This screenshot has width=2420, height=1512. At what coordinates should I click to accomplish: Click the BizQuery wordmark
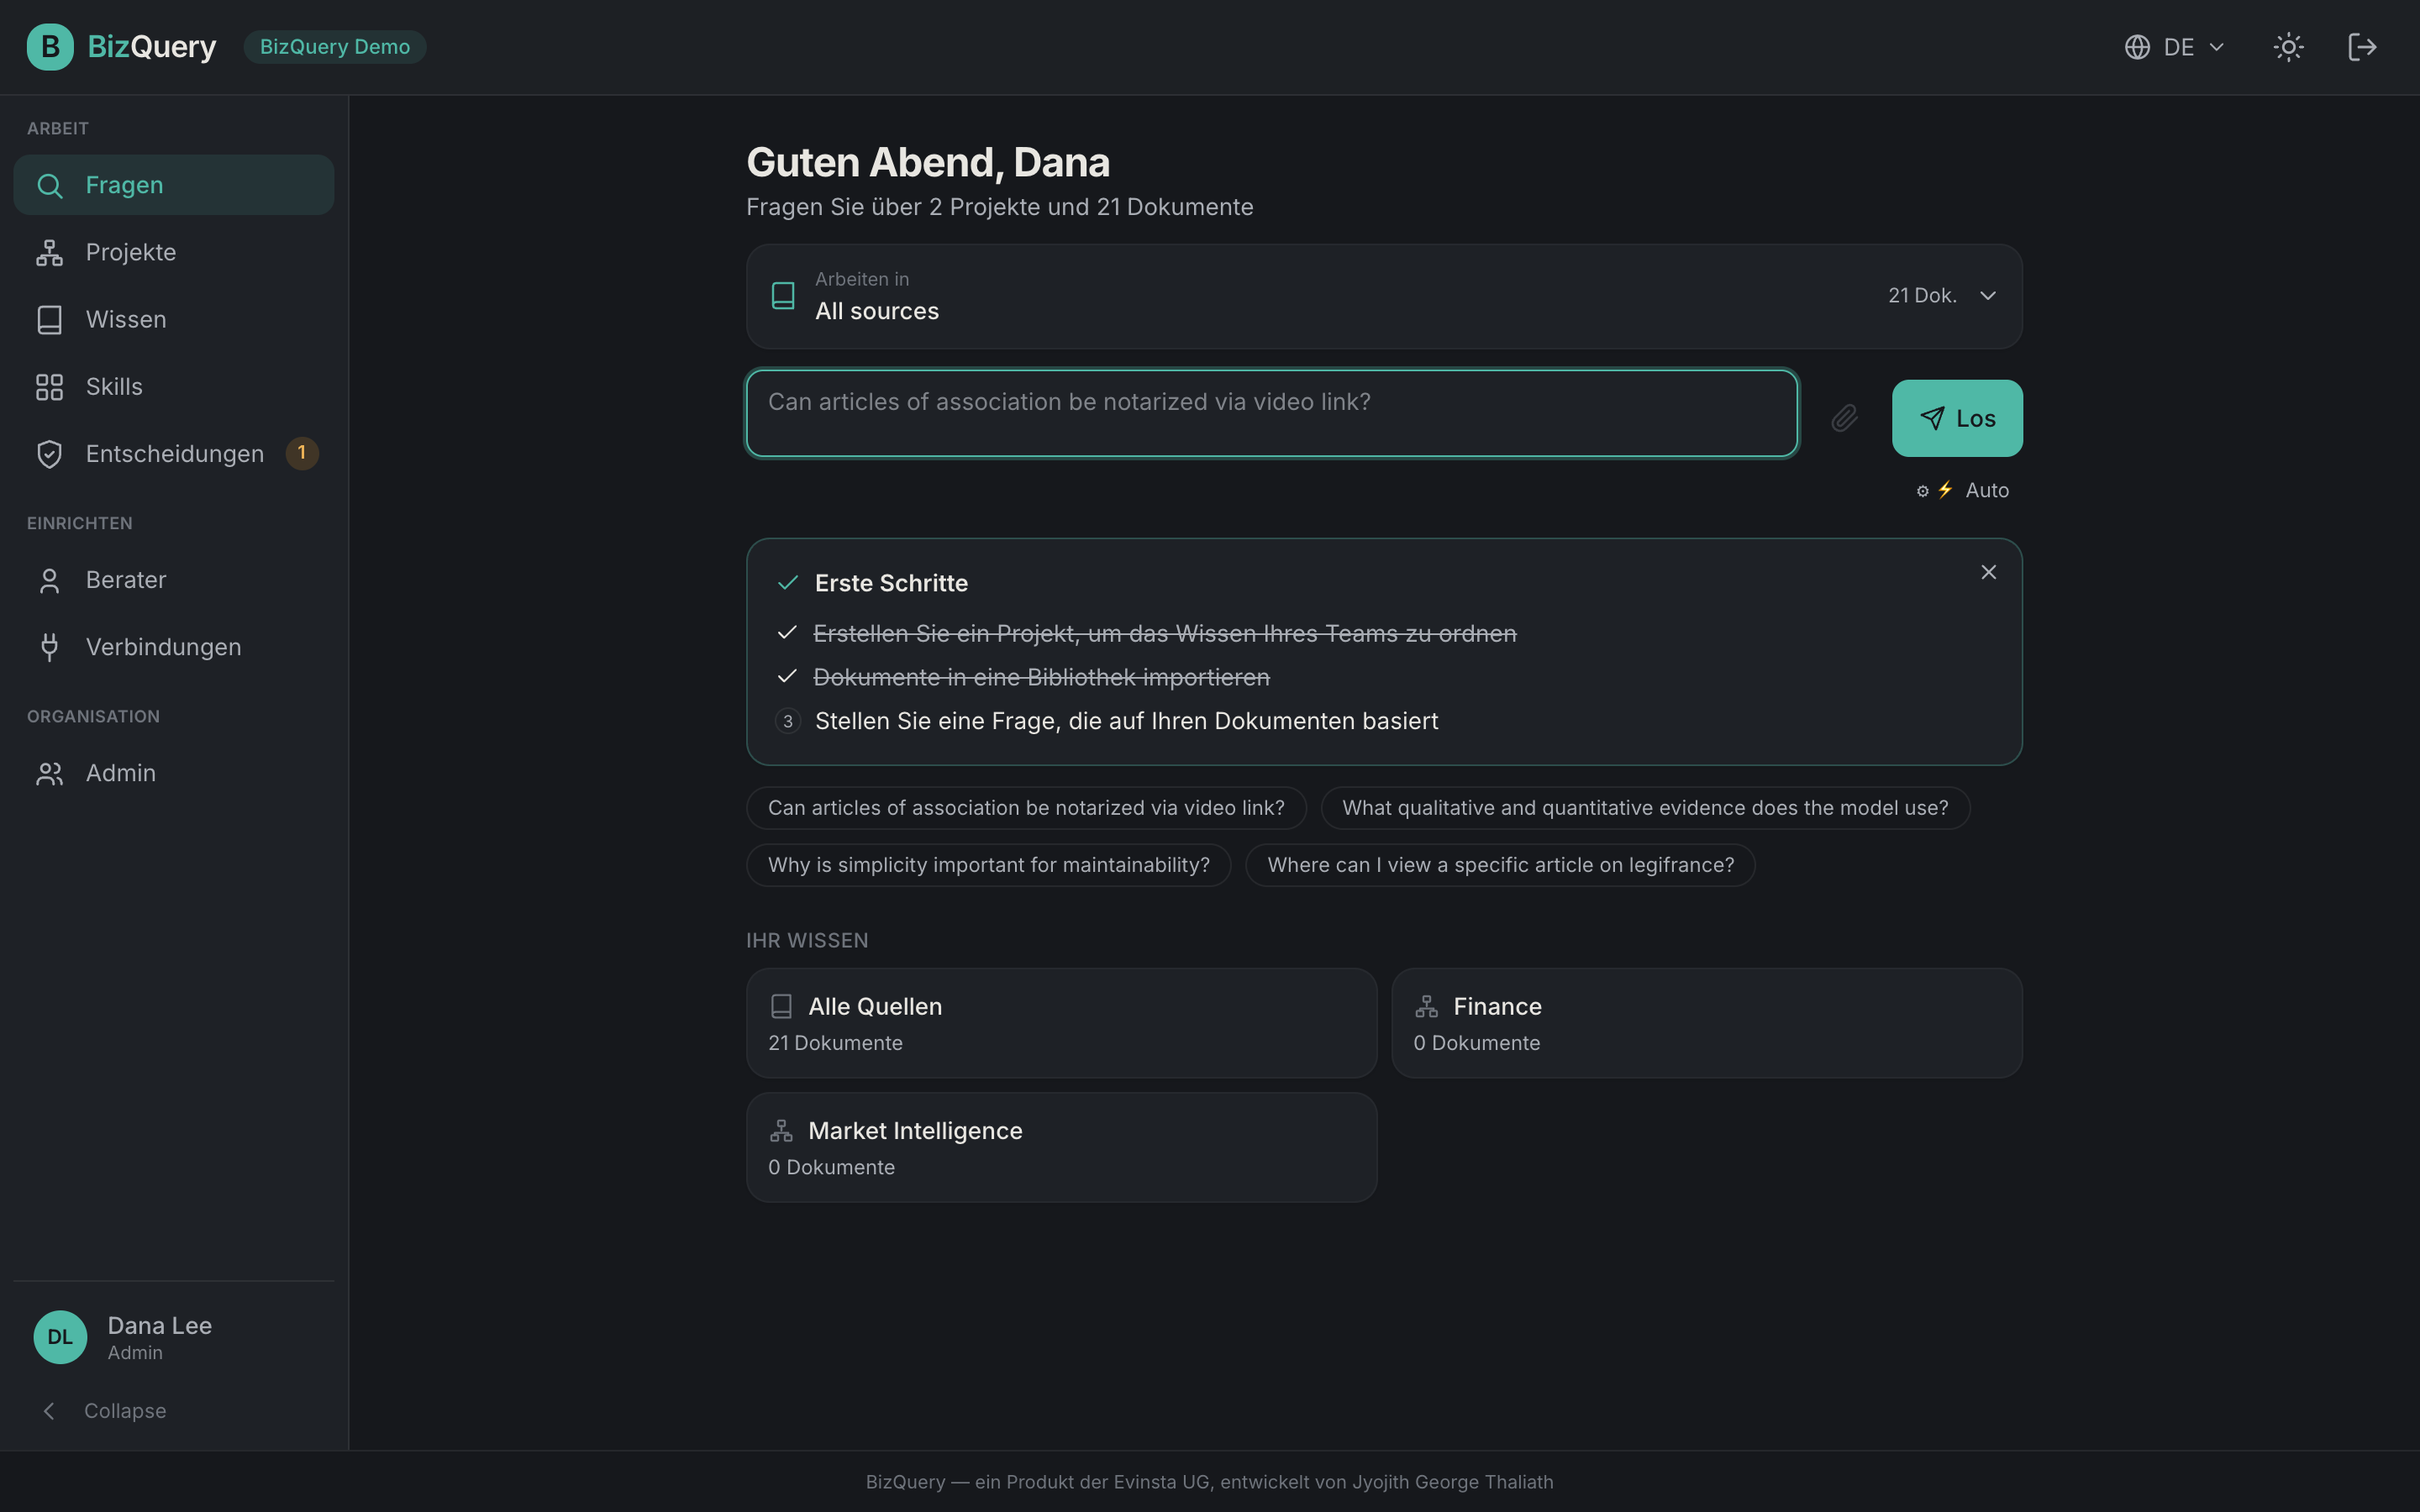tap(152, 47)
